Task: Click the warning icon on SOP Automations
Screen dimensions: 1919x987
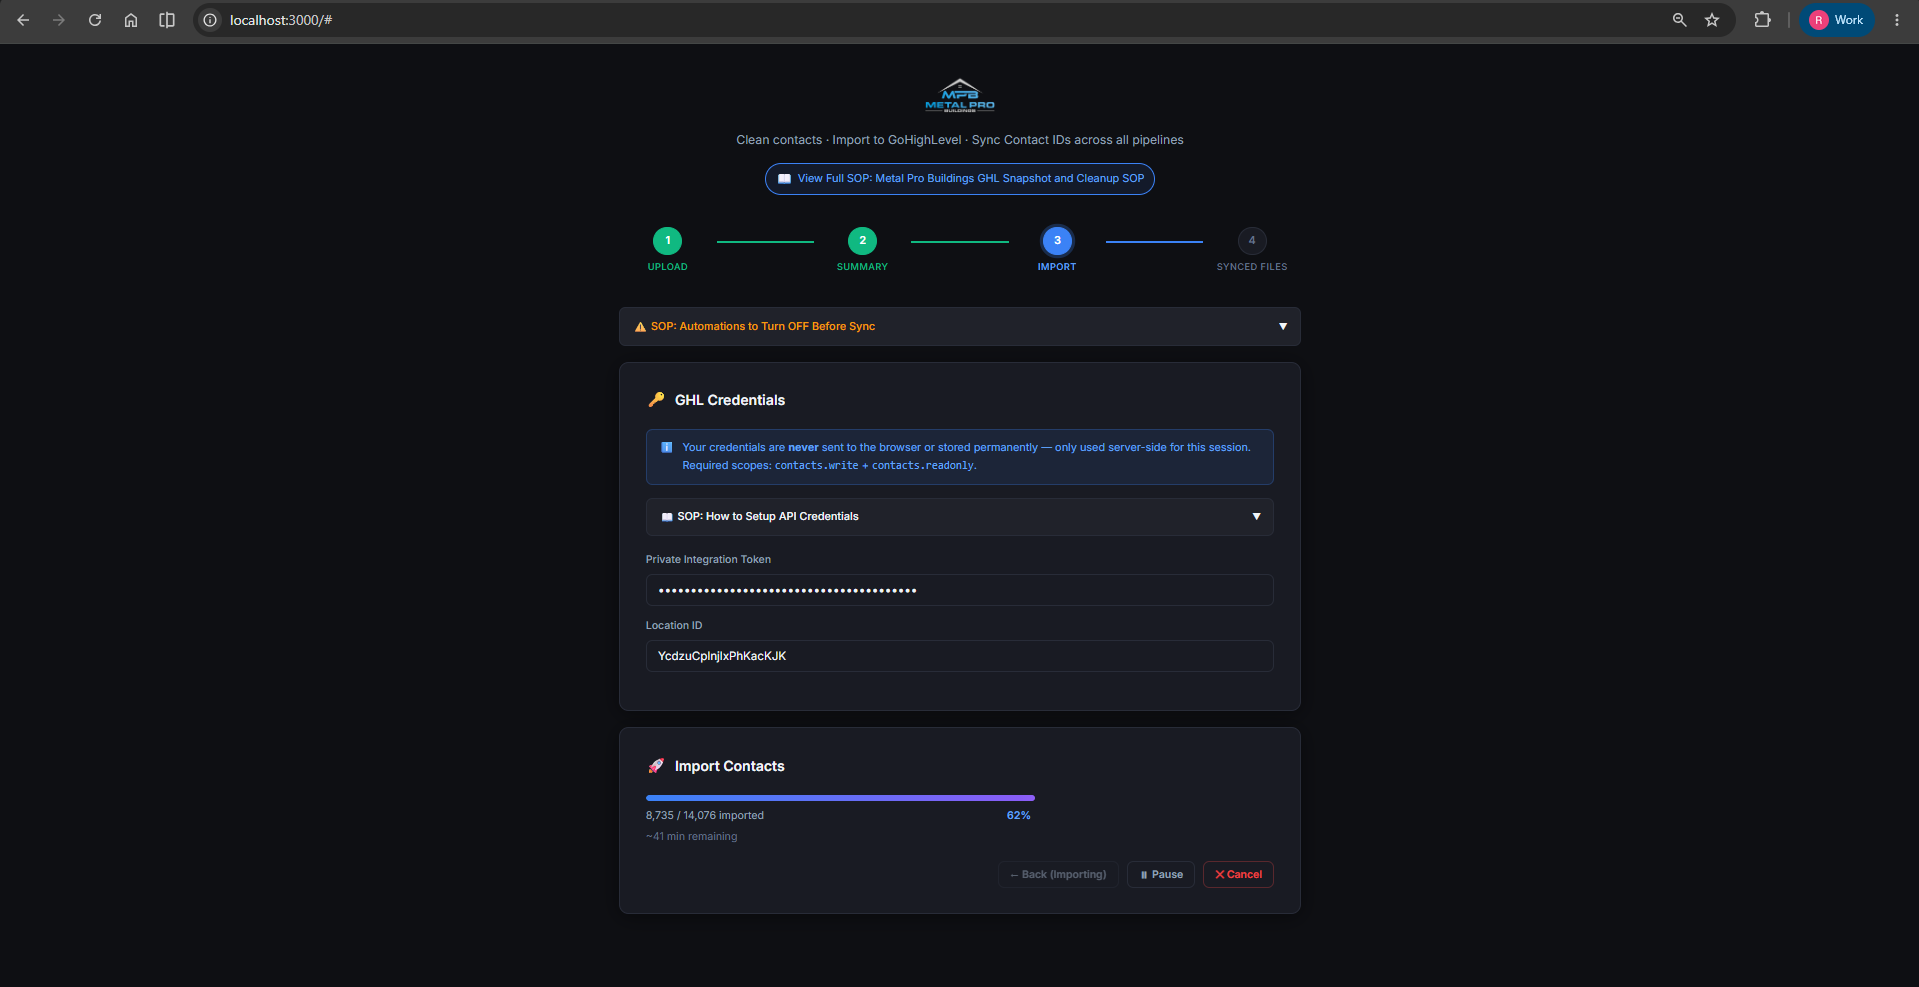Action: point(641,327)
